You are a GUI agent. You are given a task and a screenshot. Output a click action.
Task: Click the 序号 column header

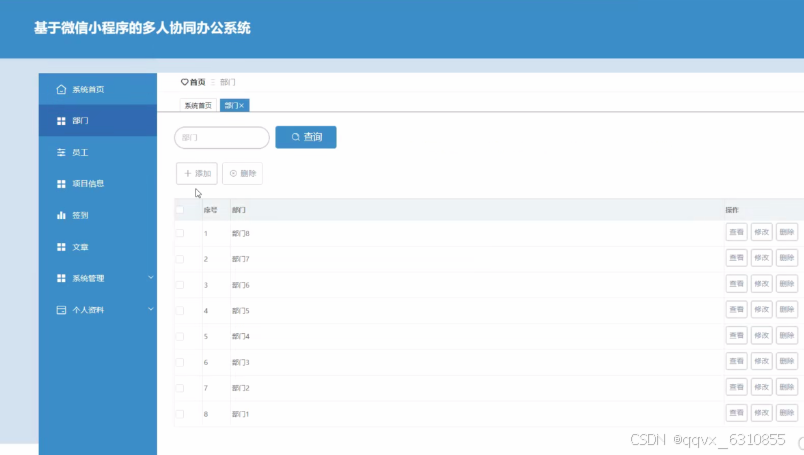[210, 210]
